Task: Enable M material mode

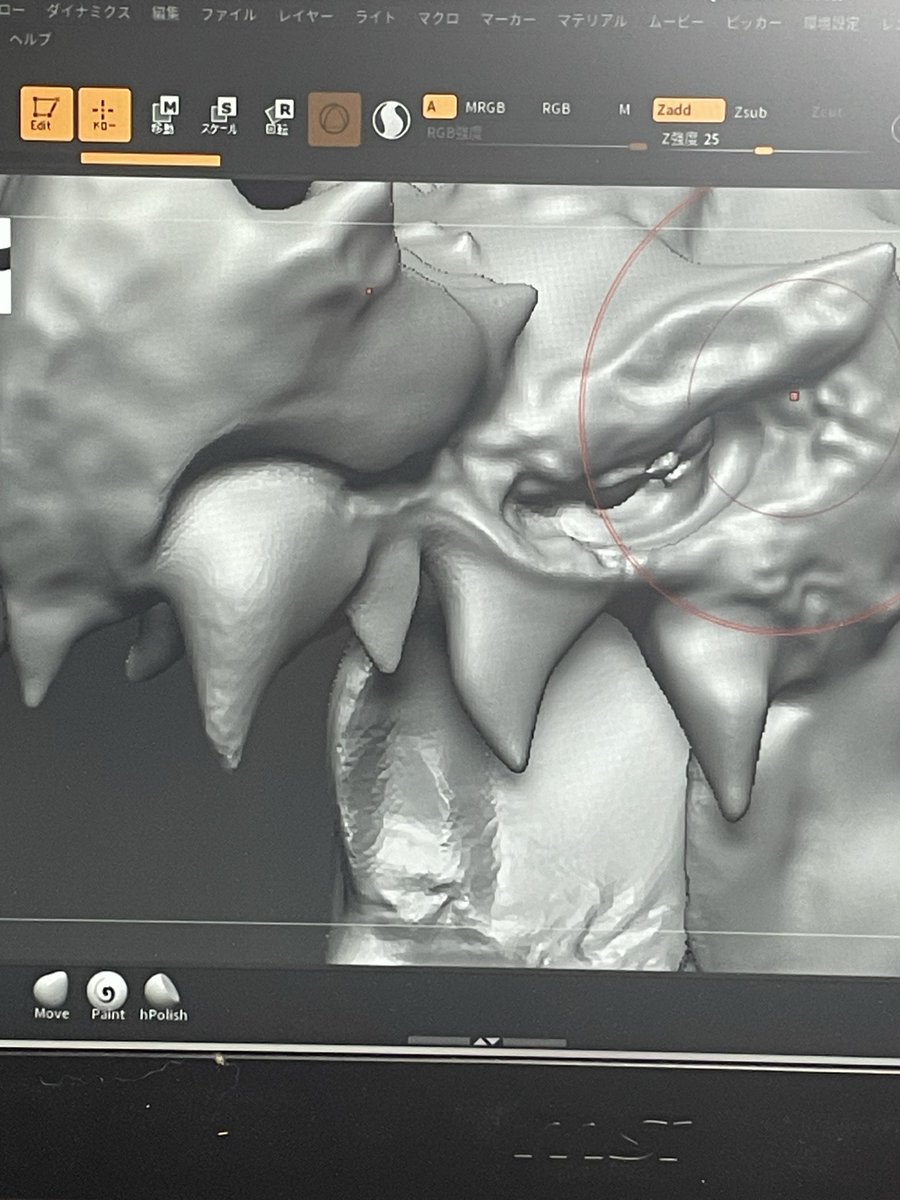Action: (624, 110)
